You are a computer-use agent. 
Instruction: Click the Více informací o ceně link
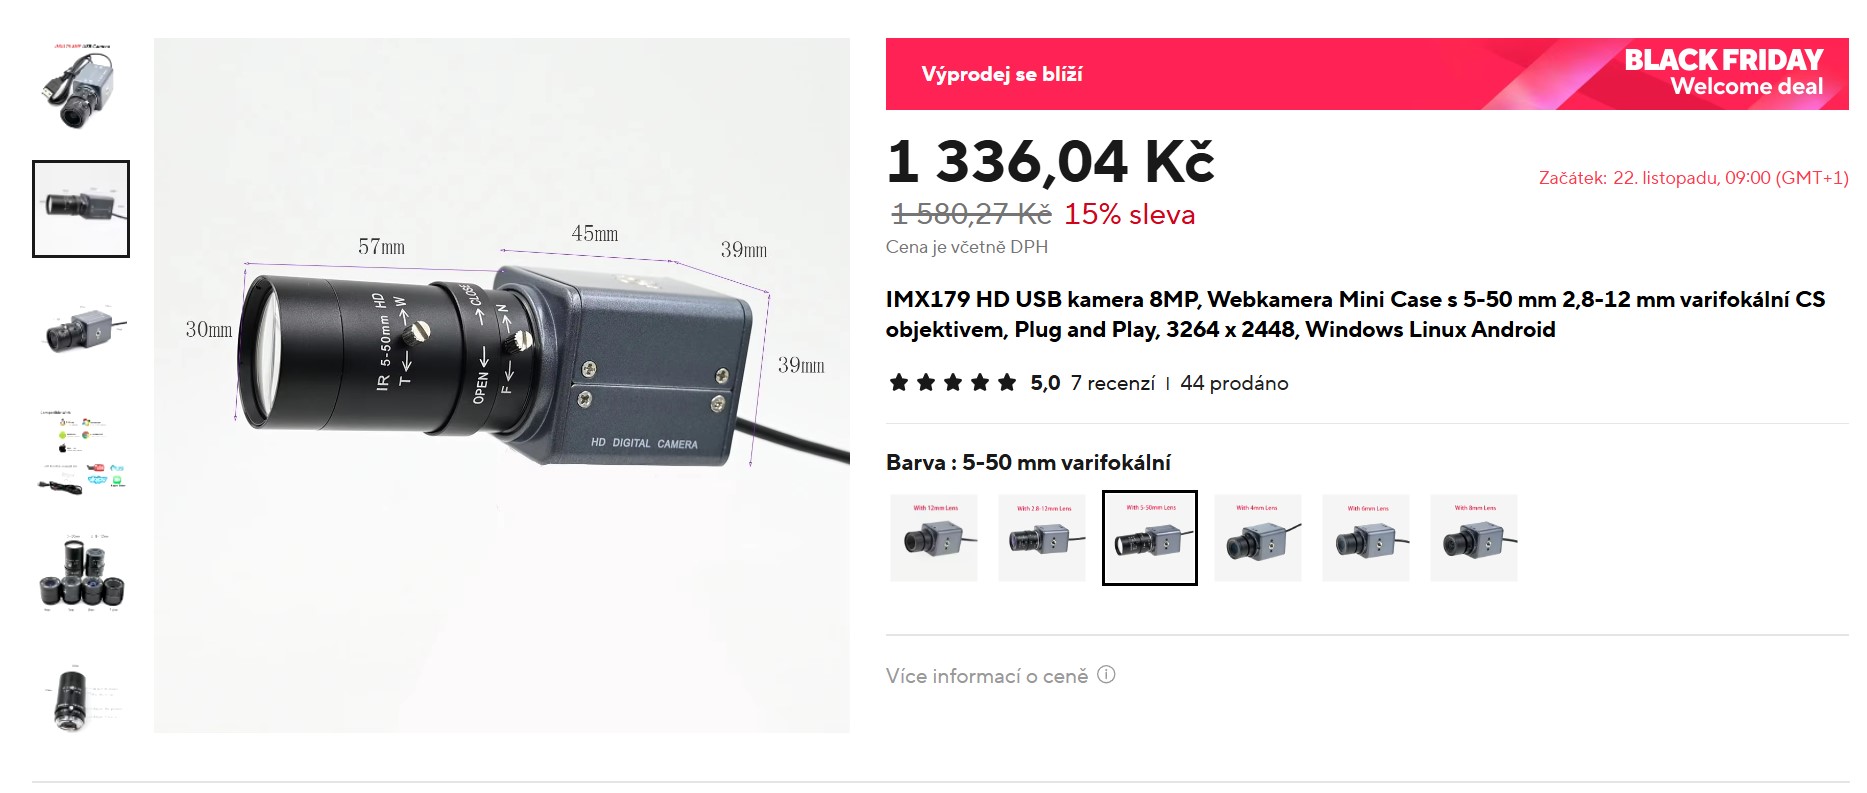click(x=987, y=676)
